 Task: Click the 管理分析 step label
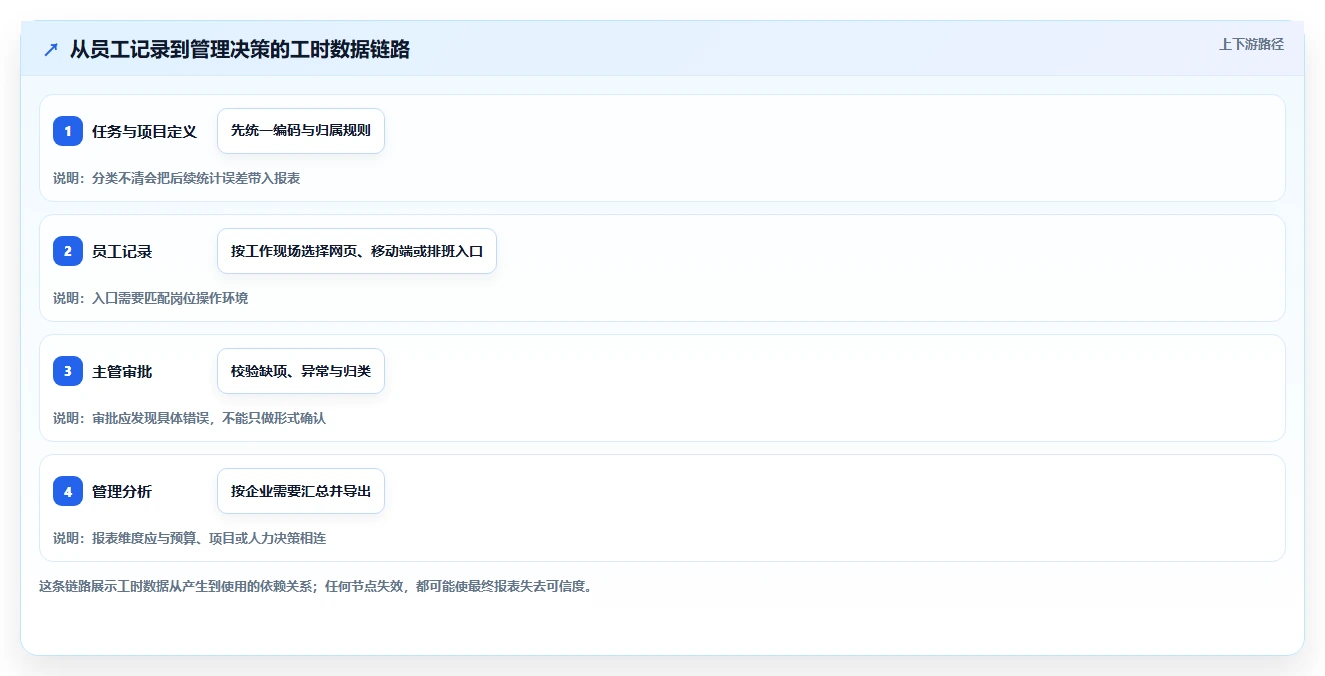pos(122,492)
